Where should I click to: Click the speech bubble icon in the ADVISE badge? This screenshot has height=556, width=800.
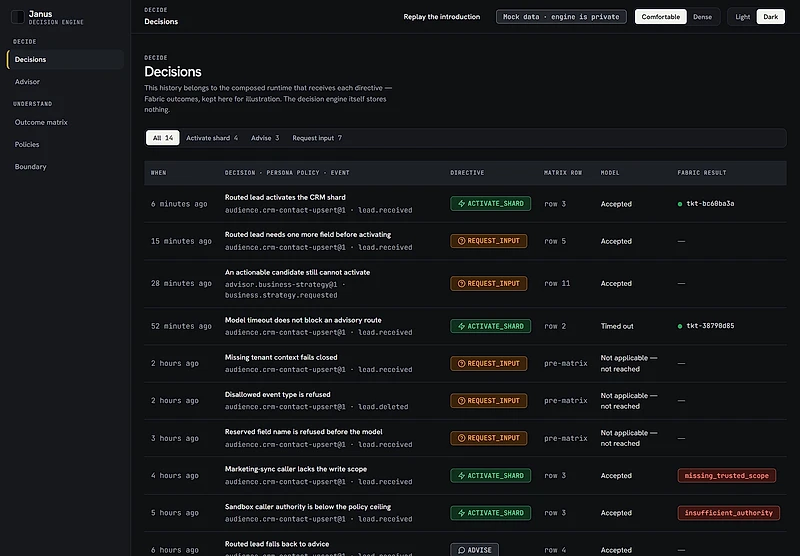pos(461,550)
